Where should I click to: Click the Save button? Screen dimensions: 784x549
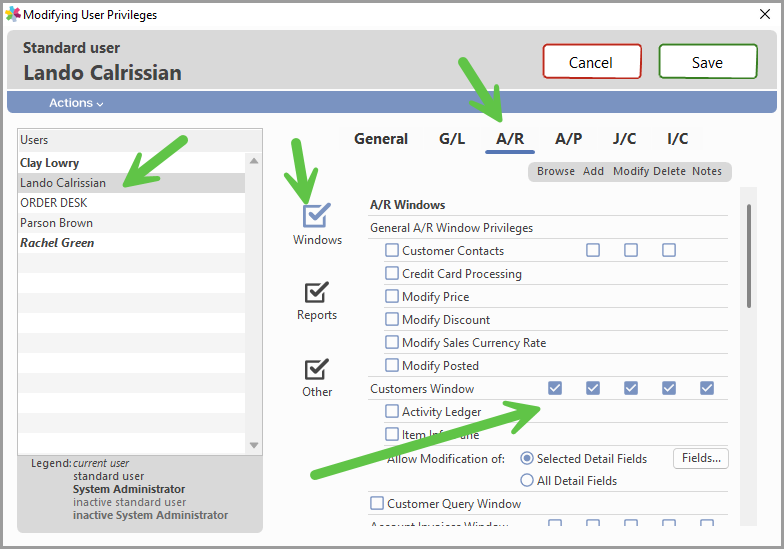708,62
